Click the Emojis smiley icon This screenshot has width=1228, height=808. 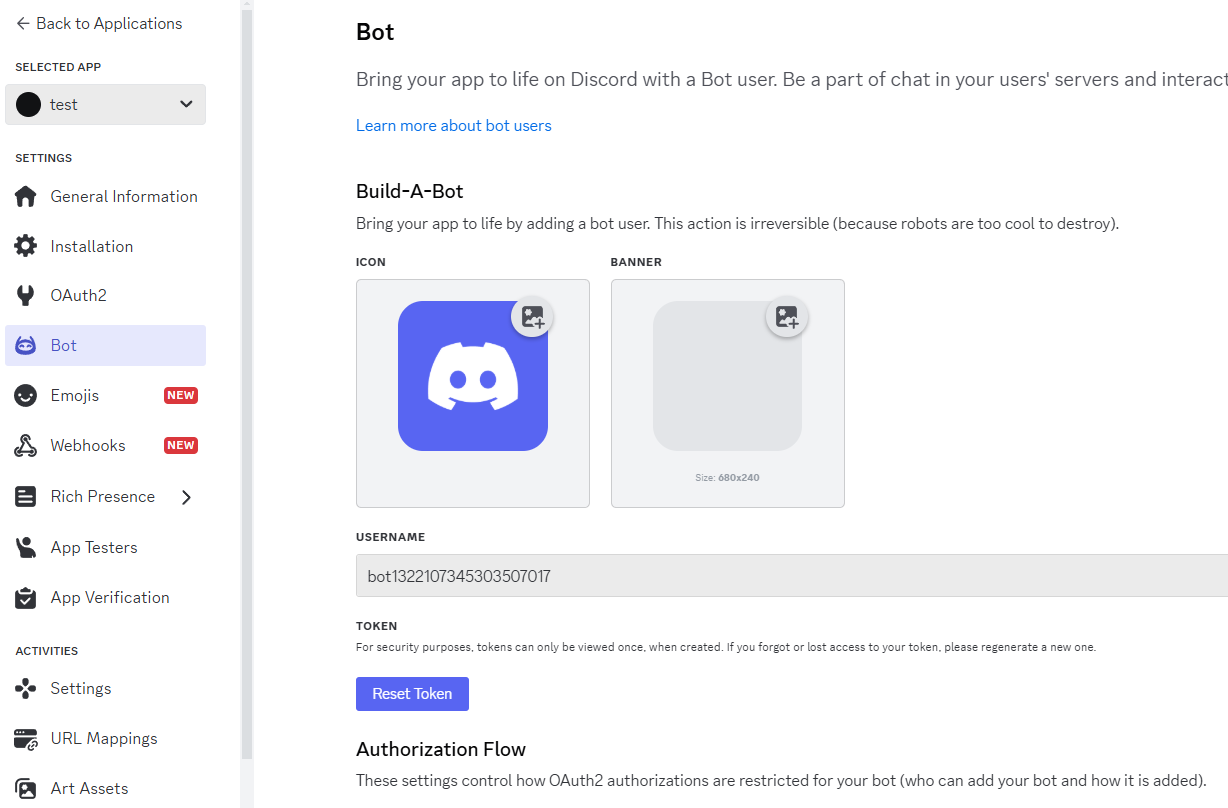(26, 396)
